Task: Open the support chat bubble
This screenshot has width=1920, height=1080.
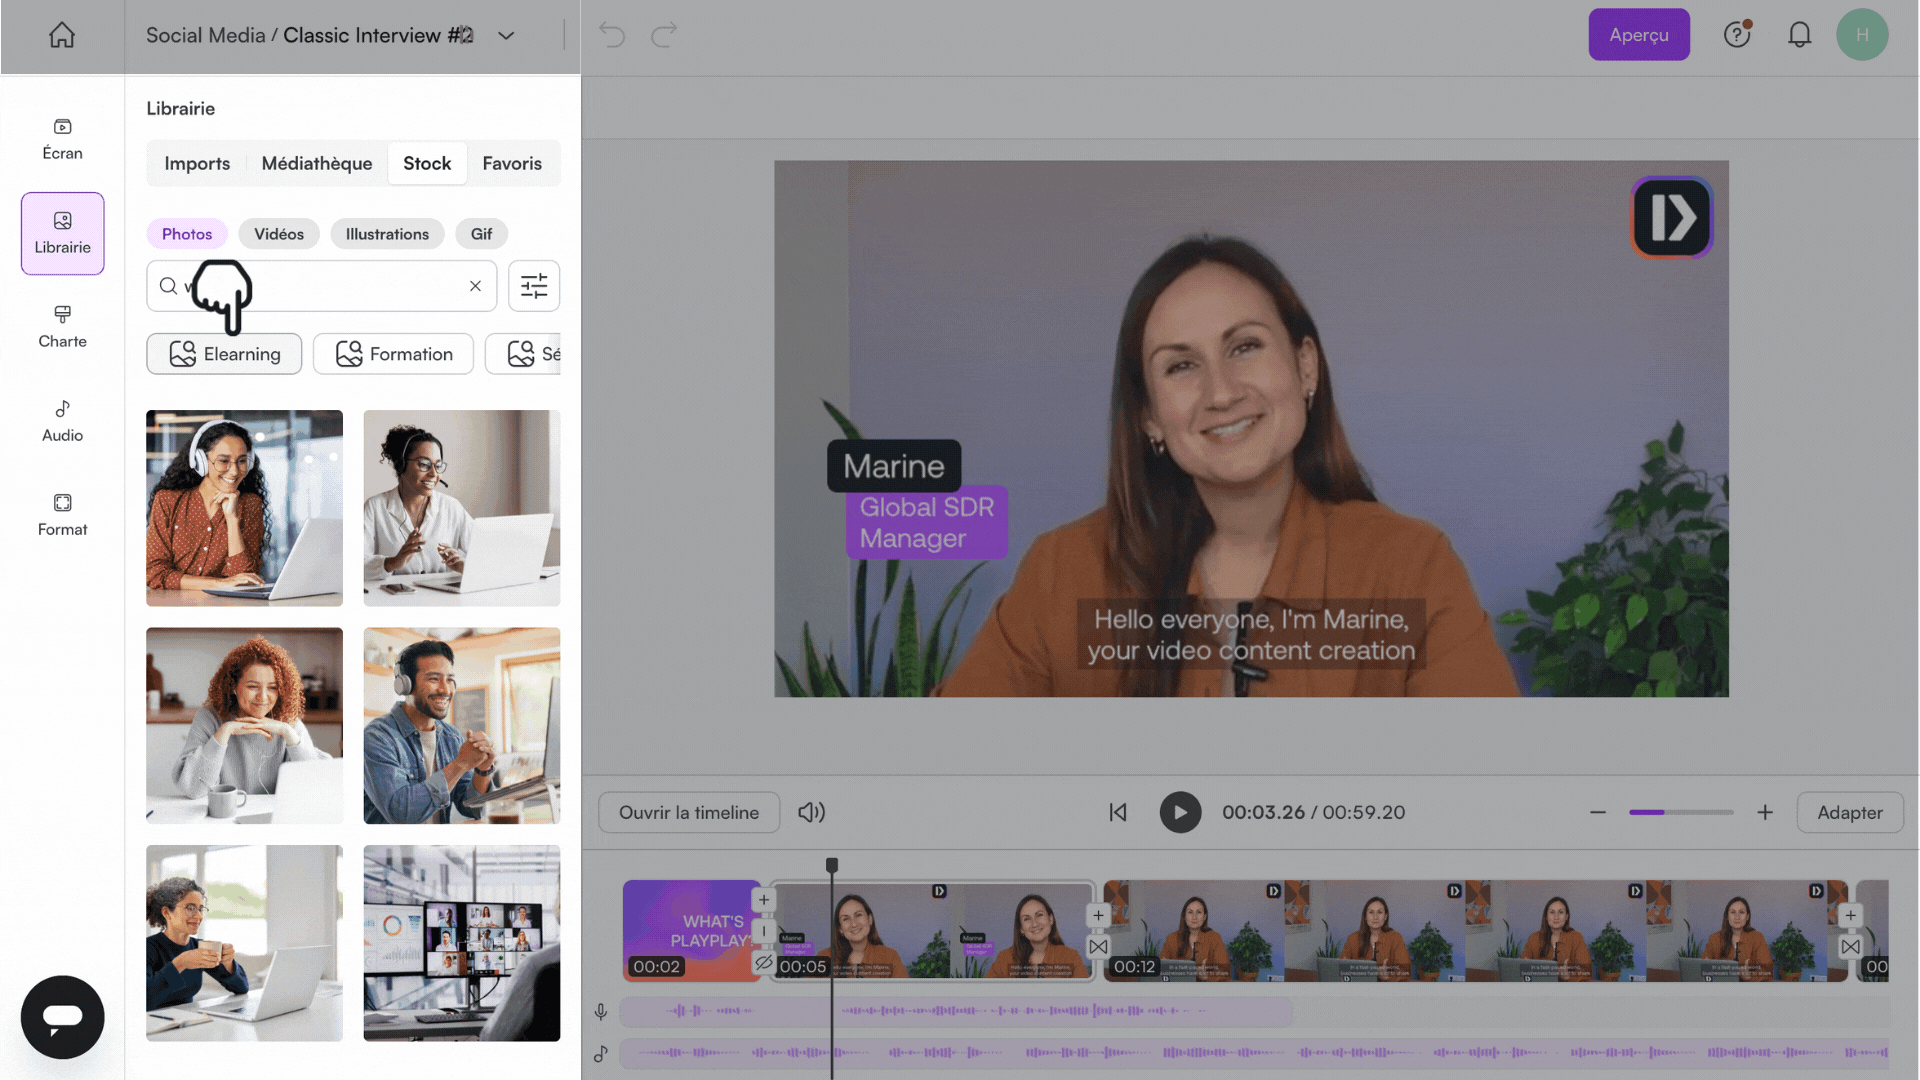Action: (x=62, y=1017)
